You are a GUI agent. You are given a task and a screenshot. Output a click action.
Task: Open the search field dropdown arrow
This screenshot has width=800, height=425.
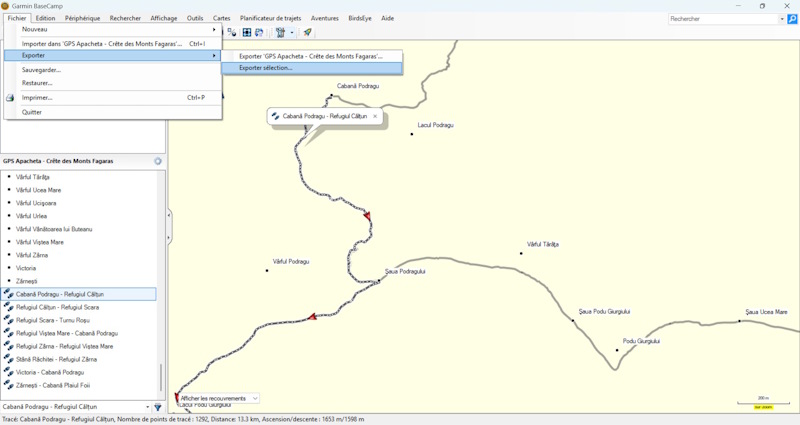point(782,19)
